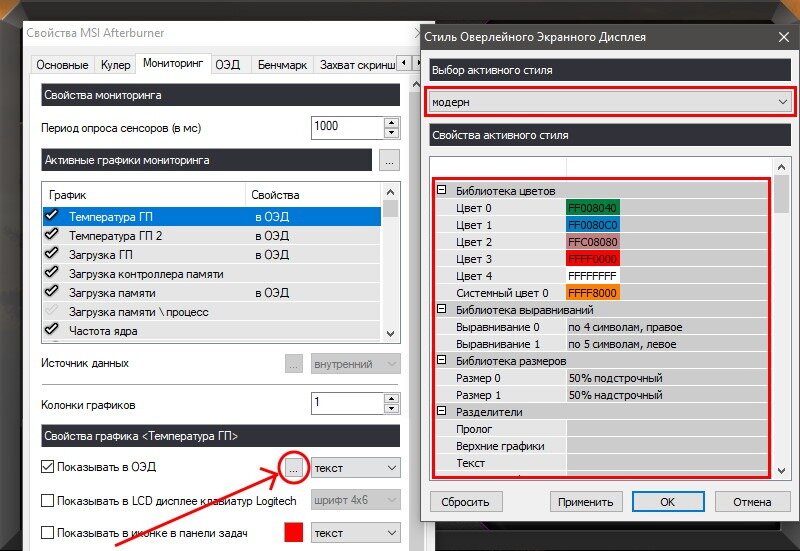Click the График column header
800x551 pixels.
pos(144,195)
